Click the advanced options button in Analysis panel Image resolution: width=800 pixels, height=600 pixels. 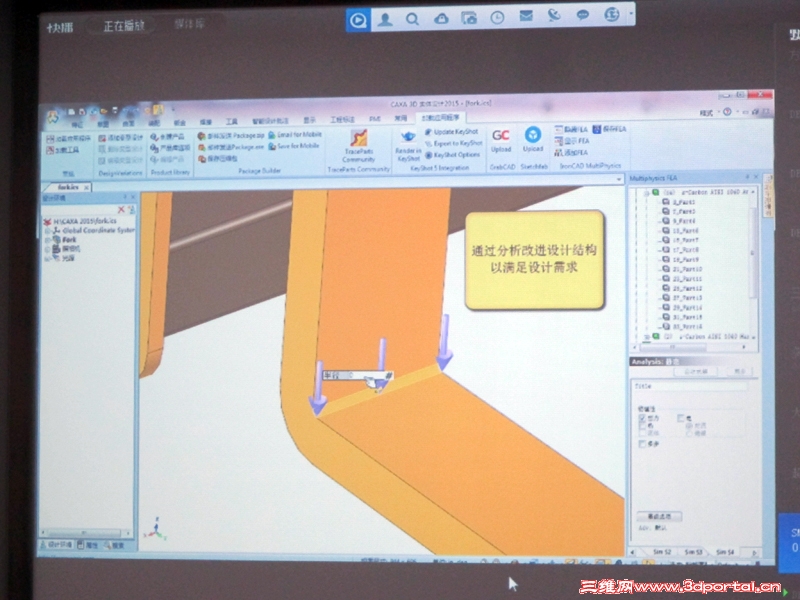[x=659, y=516]
